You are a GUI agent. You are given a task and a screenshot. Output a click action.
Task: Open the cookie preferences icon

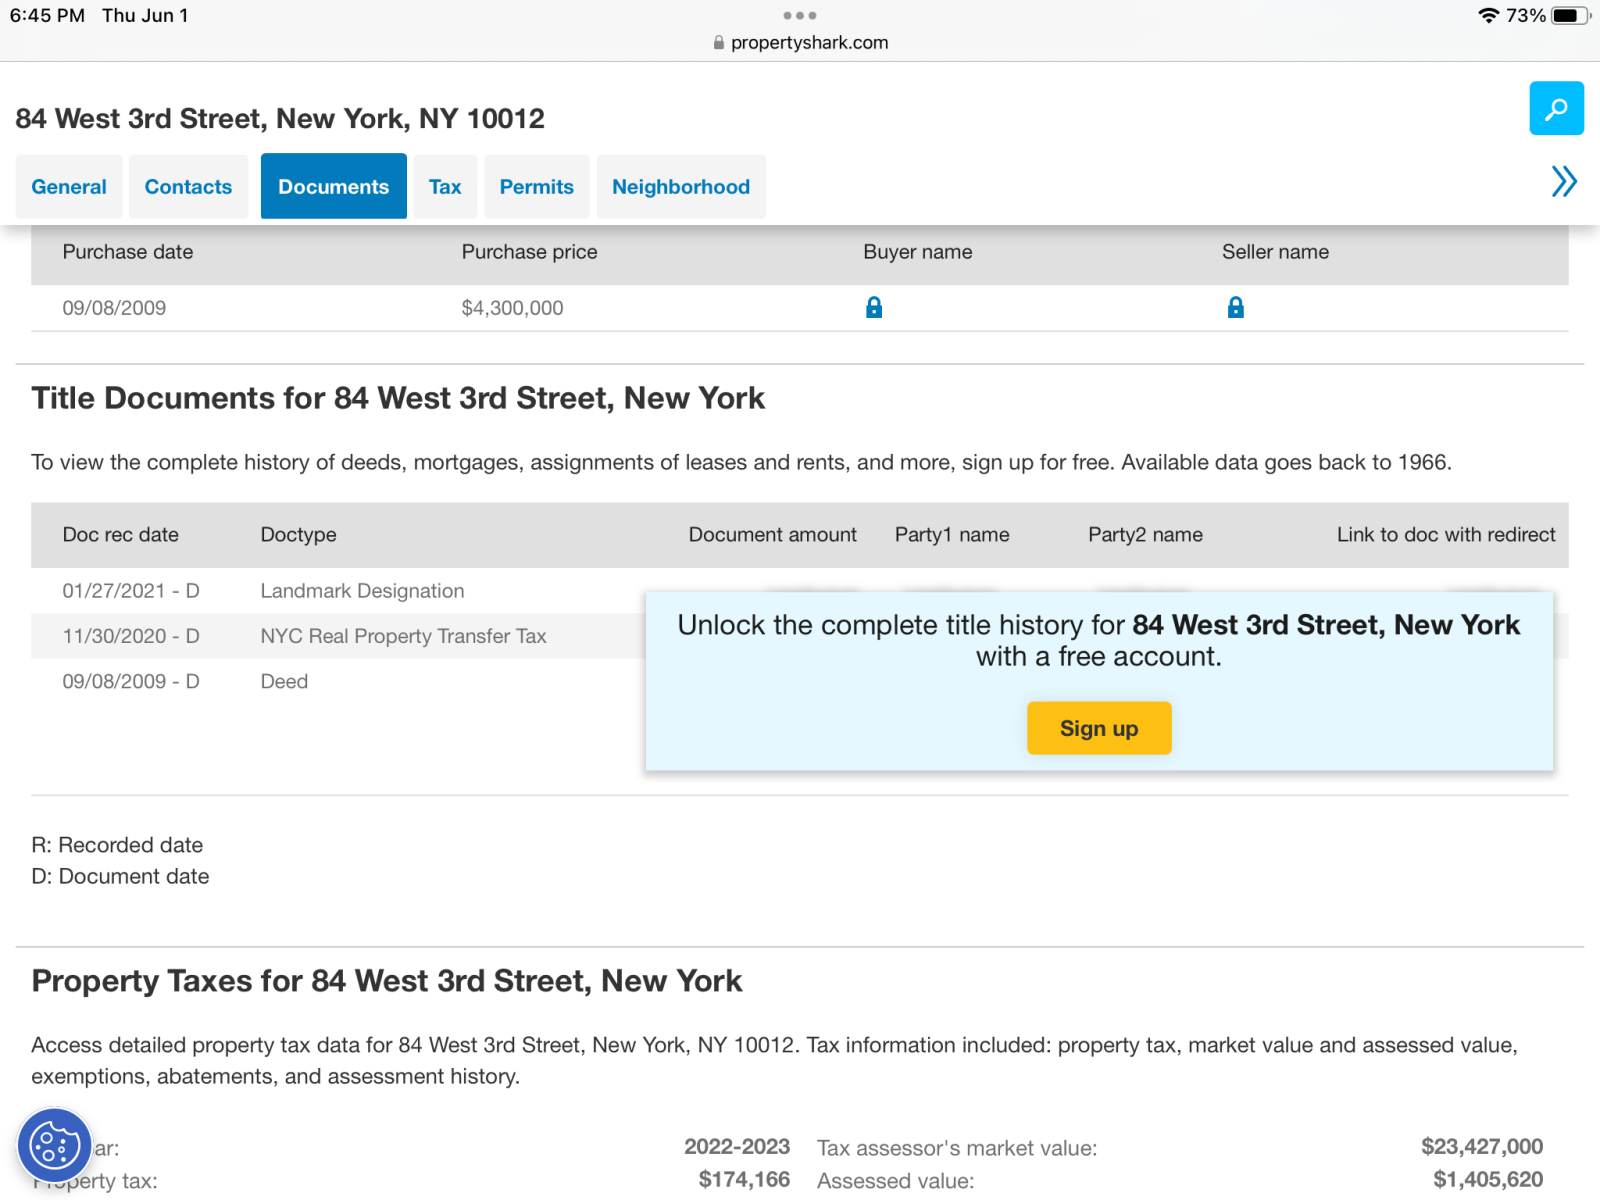point(55,1145)
